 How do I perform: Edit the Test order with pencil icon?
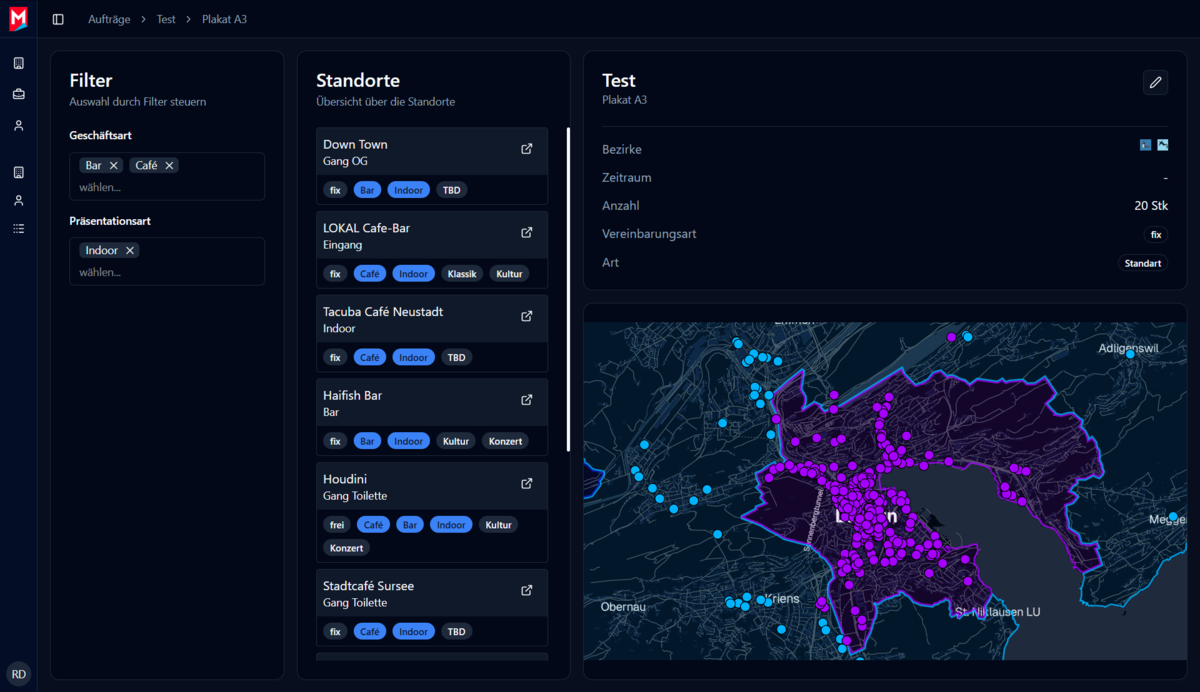pos(1155,82)
